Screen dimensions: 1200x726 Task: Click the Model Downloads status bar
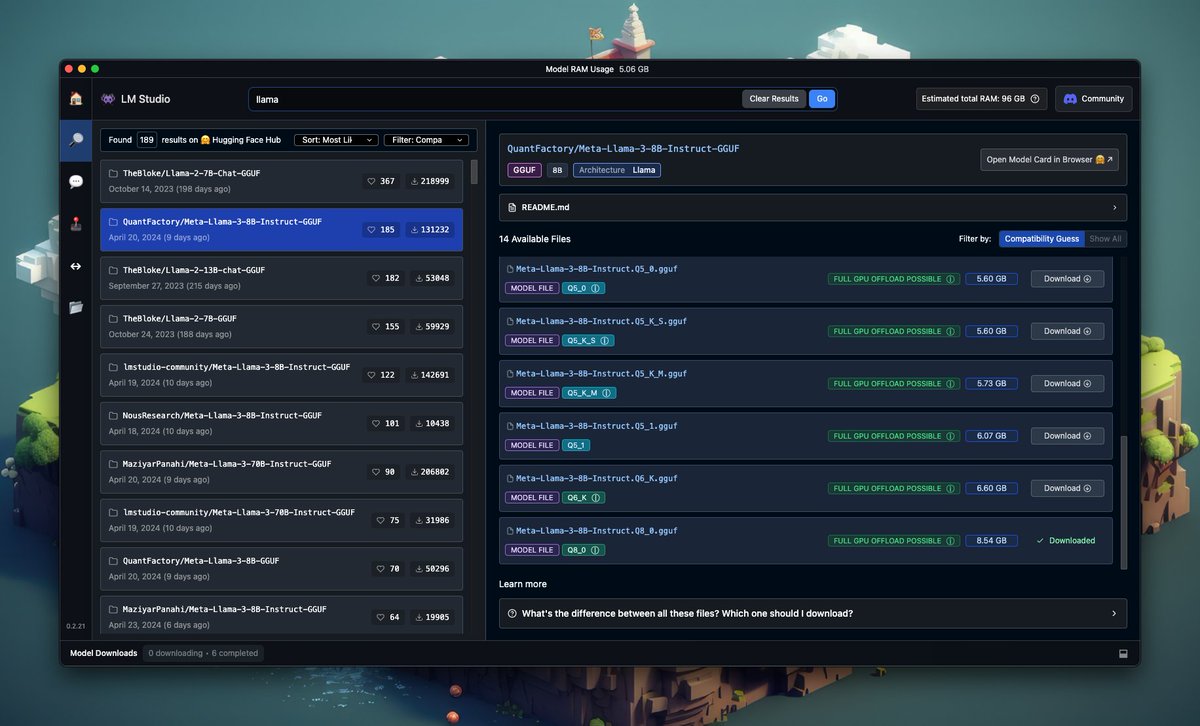(x=164, y=653)
